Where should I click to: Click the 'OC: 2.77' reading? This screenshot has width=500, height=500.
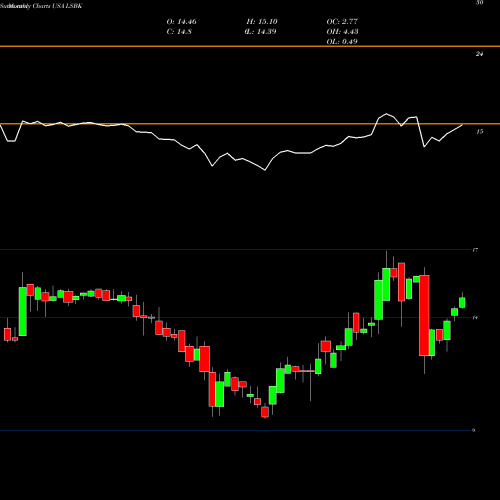[342, 22]
